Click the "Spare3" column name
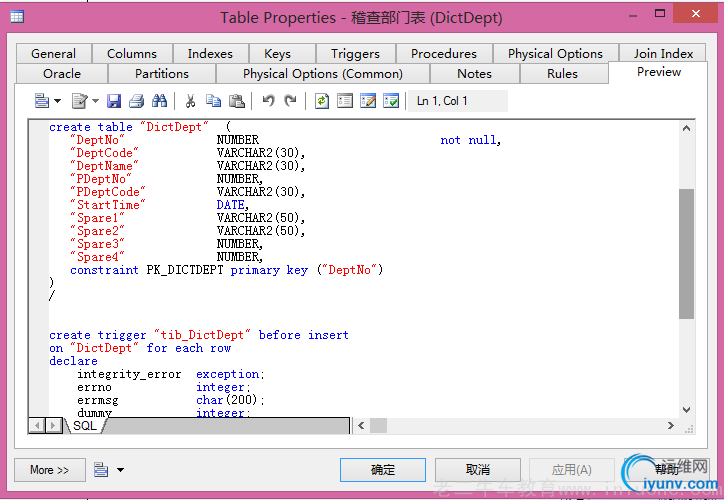This screenshot has height=500, width=724. (x=97, y=244)
